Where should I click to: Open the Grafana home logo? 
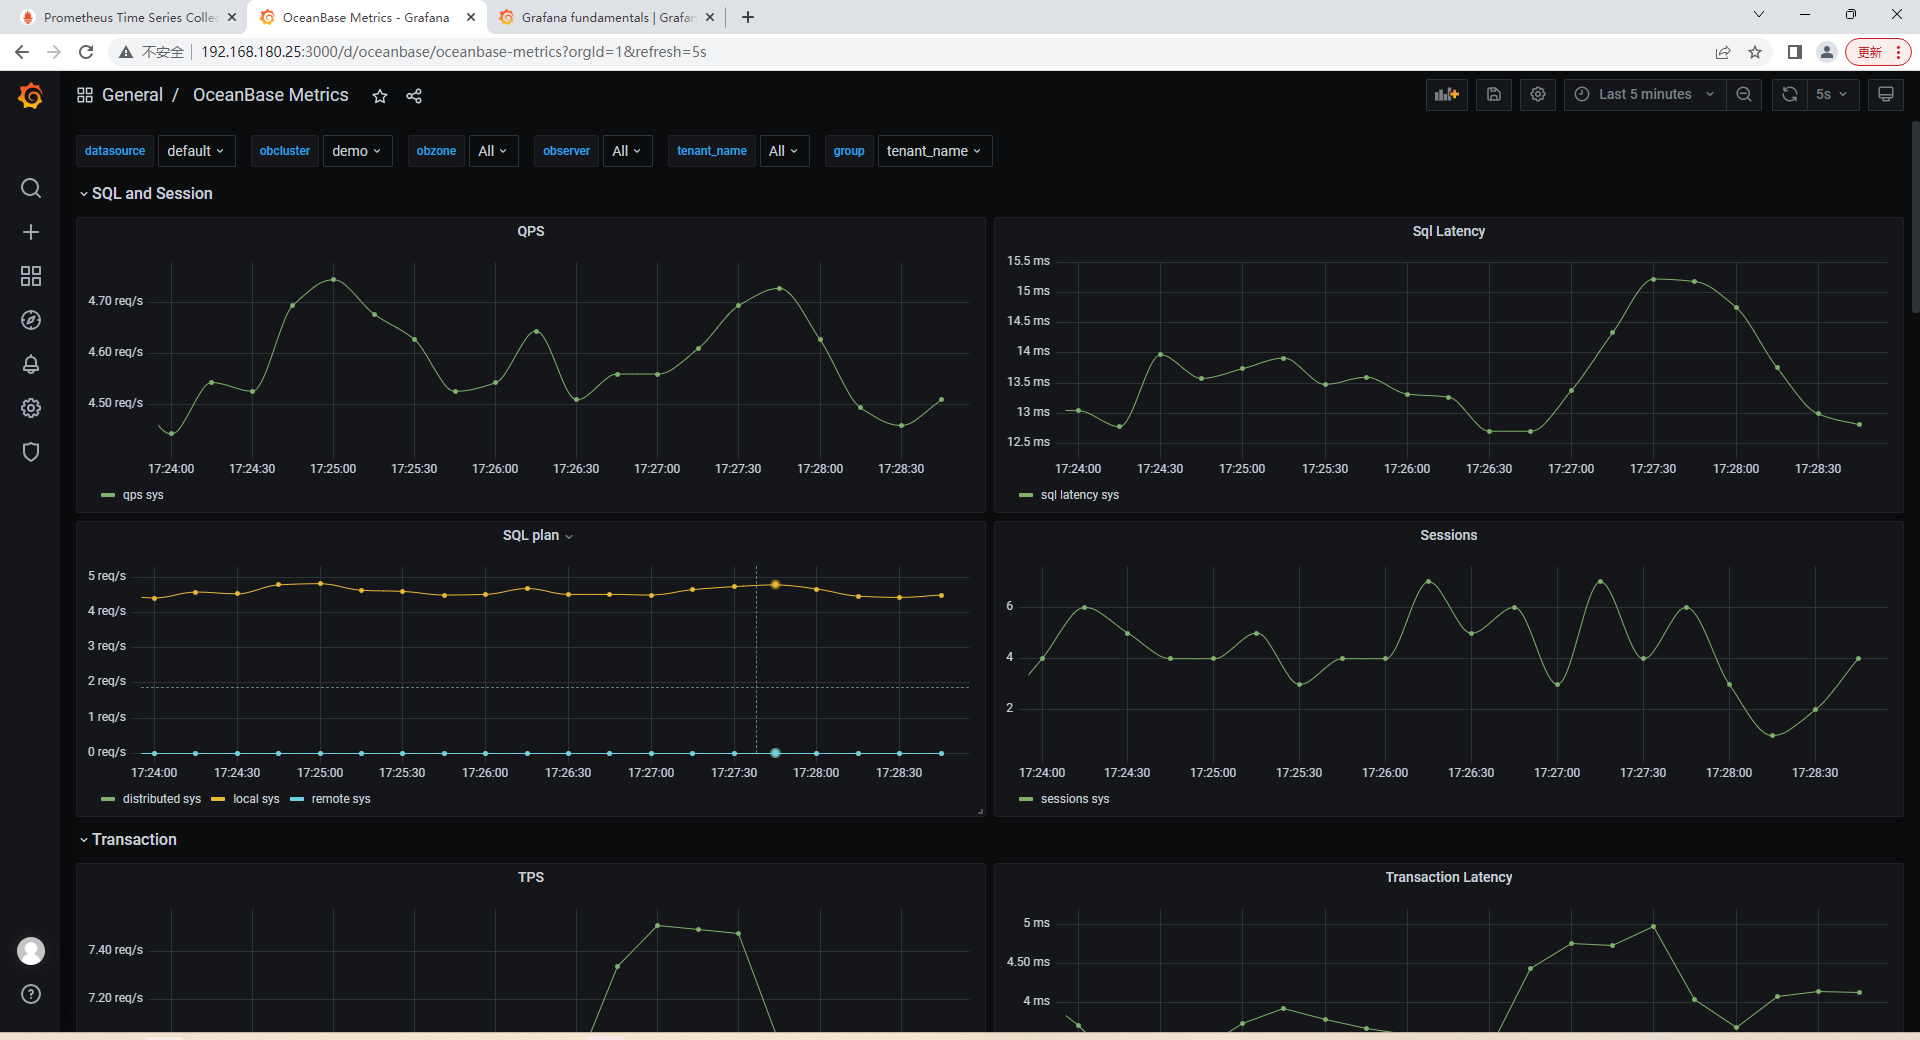click(x=31, y=96)
